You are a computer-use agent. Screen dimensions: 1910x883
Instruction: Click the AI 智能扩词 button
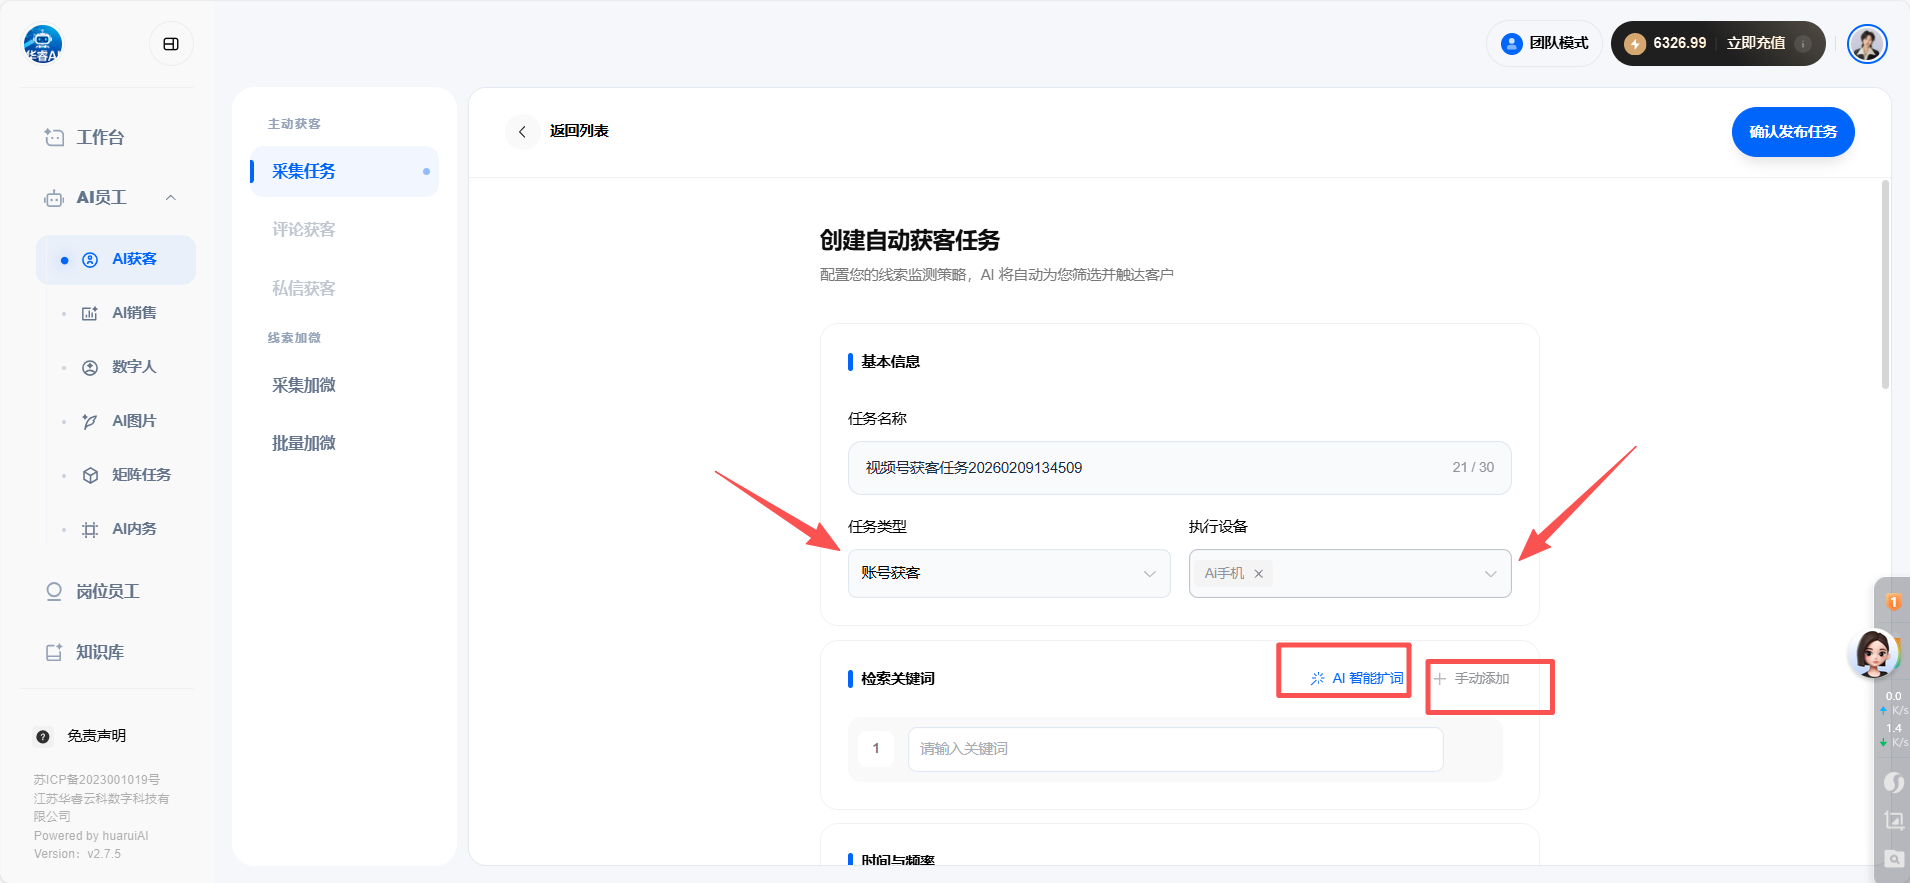point(1357,678)
